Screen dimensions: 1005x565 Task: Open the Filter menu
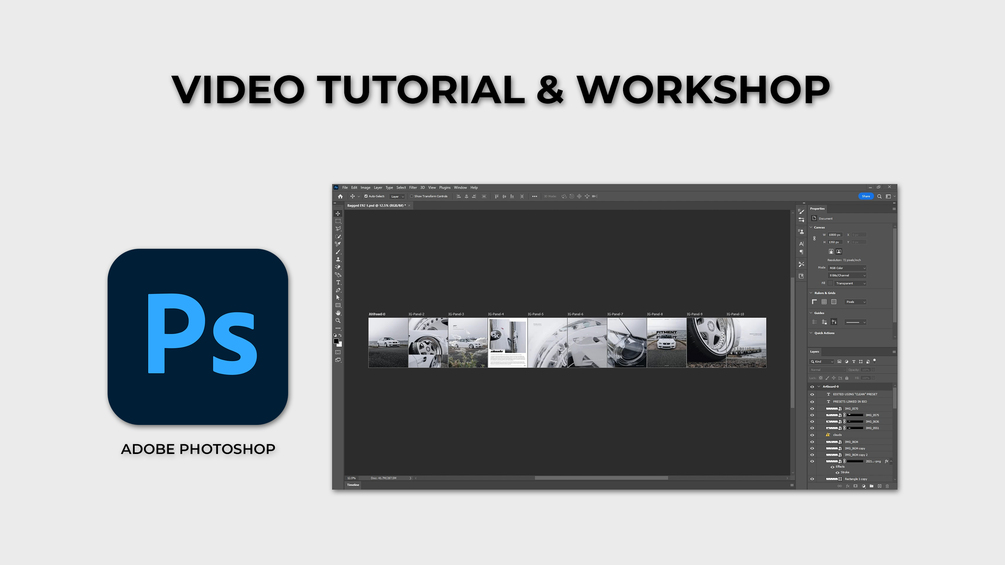(413, 188)
